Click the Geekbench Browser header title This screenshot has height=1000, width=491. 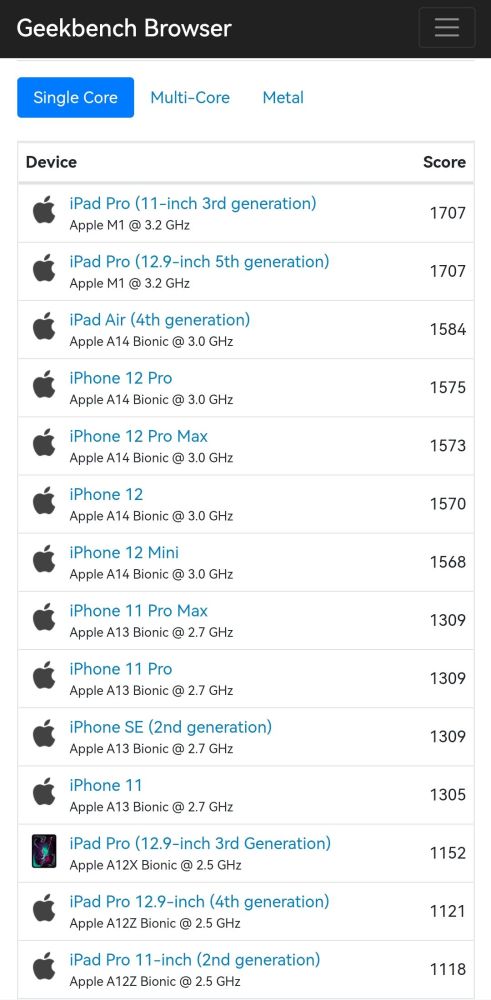(124, 28)
